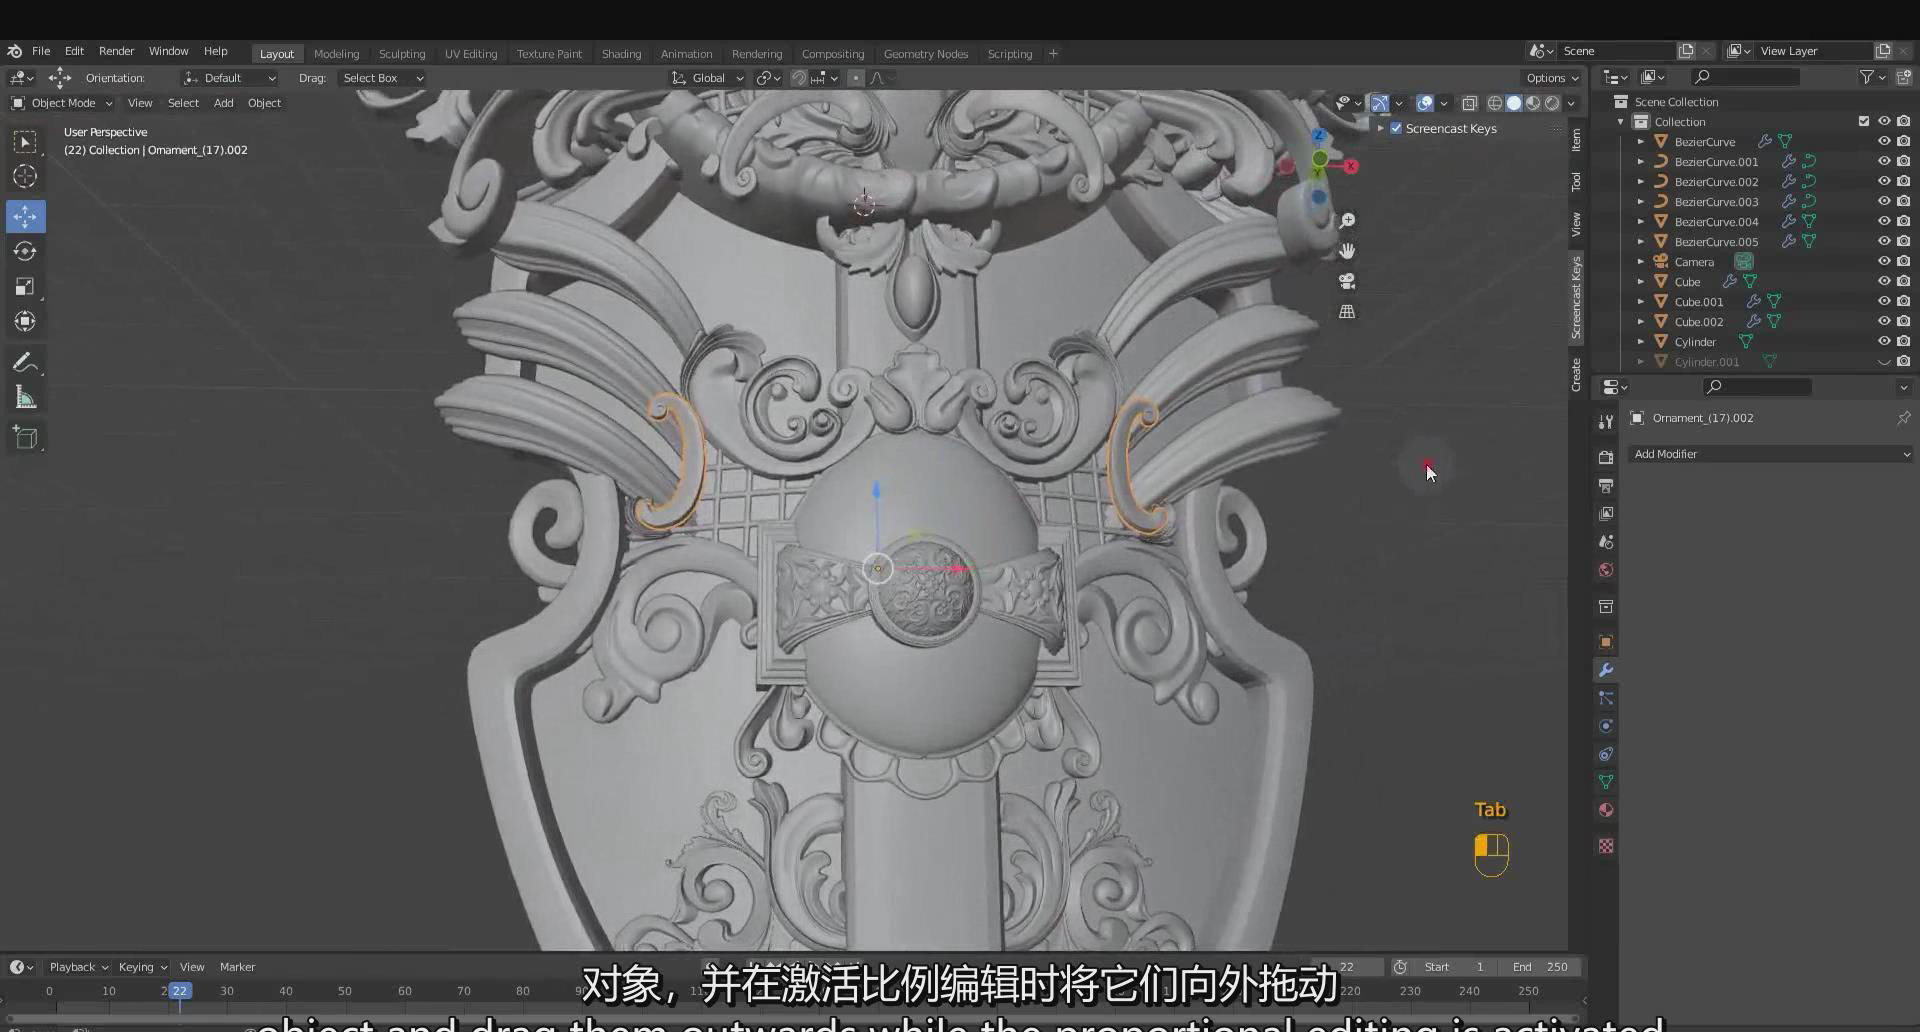Toggle viewport visibility of the Camera object
Image resolution: width=1920 pixels, height=1032 pixels.
pyautogui.click(x=1883, y=261)
